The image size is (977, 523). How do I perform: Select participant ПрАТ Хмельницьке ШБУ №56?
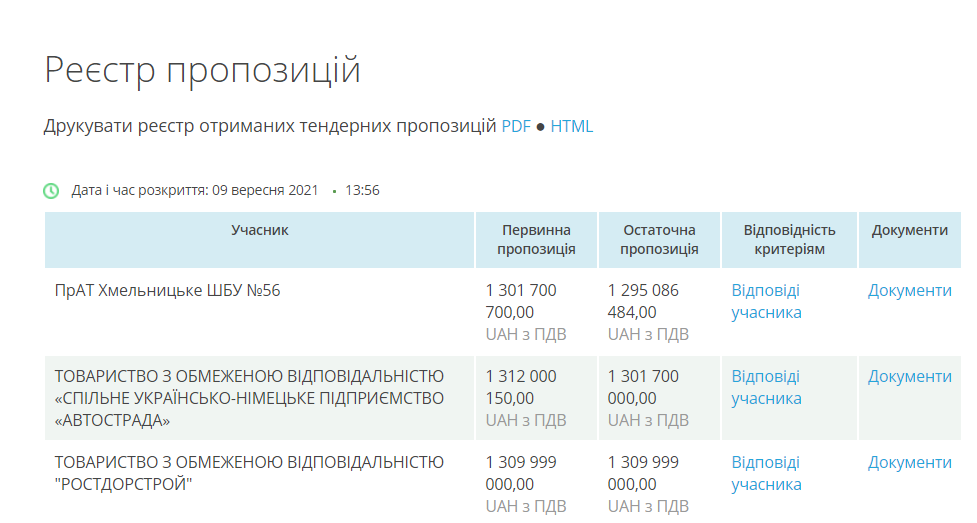(x=168, y=290)
